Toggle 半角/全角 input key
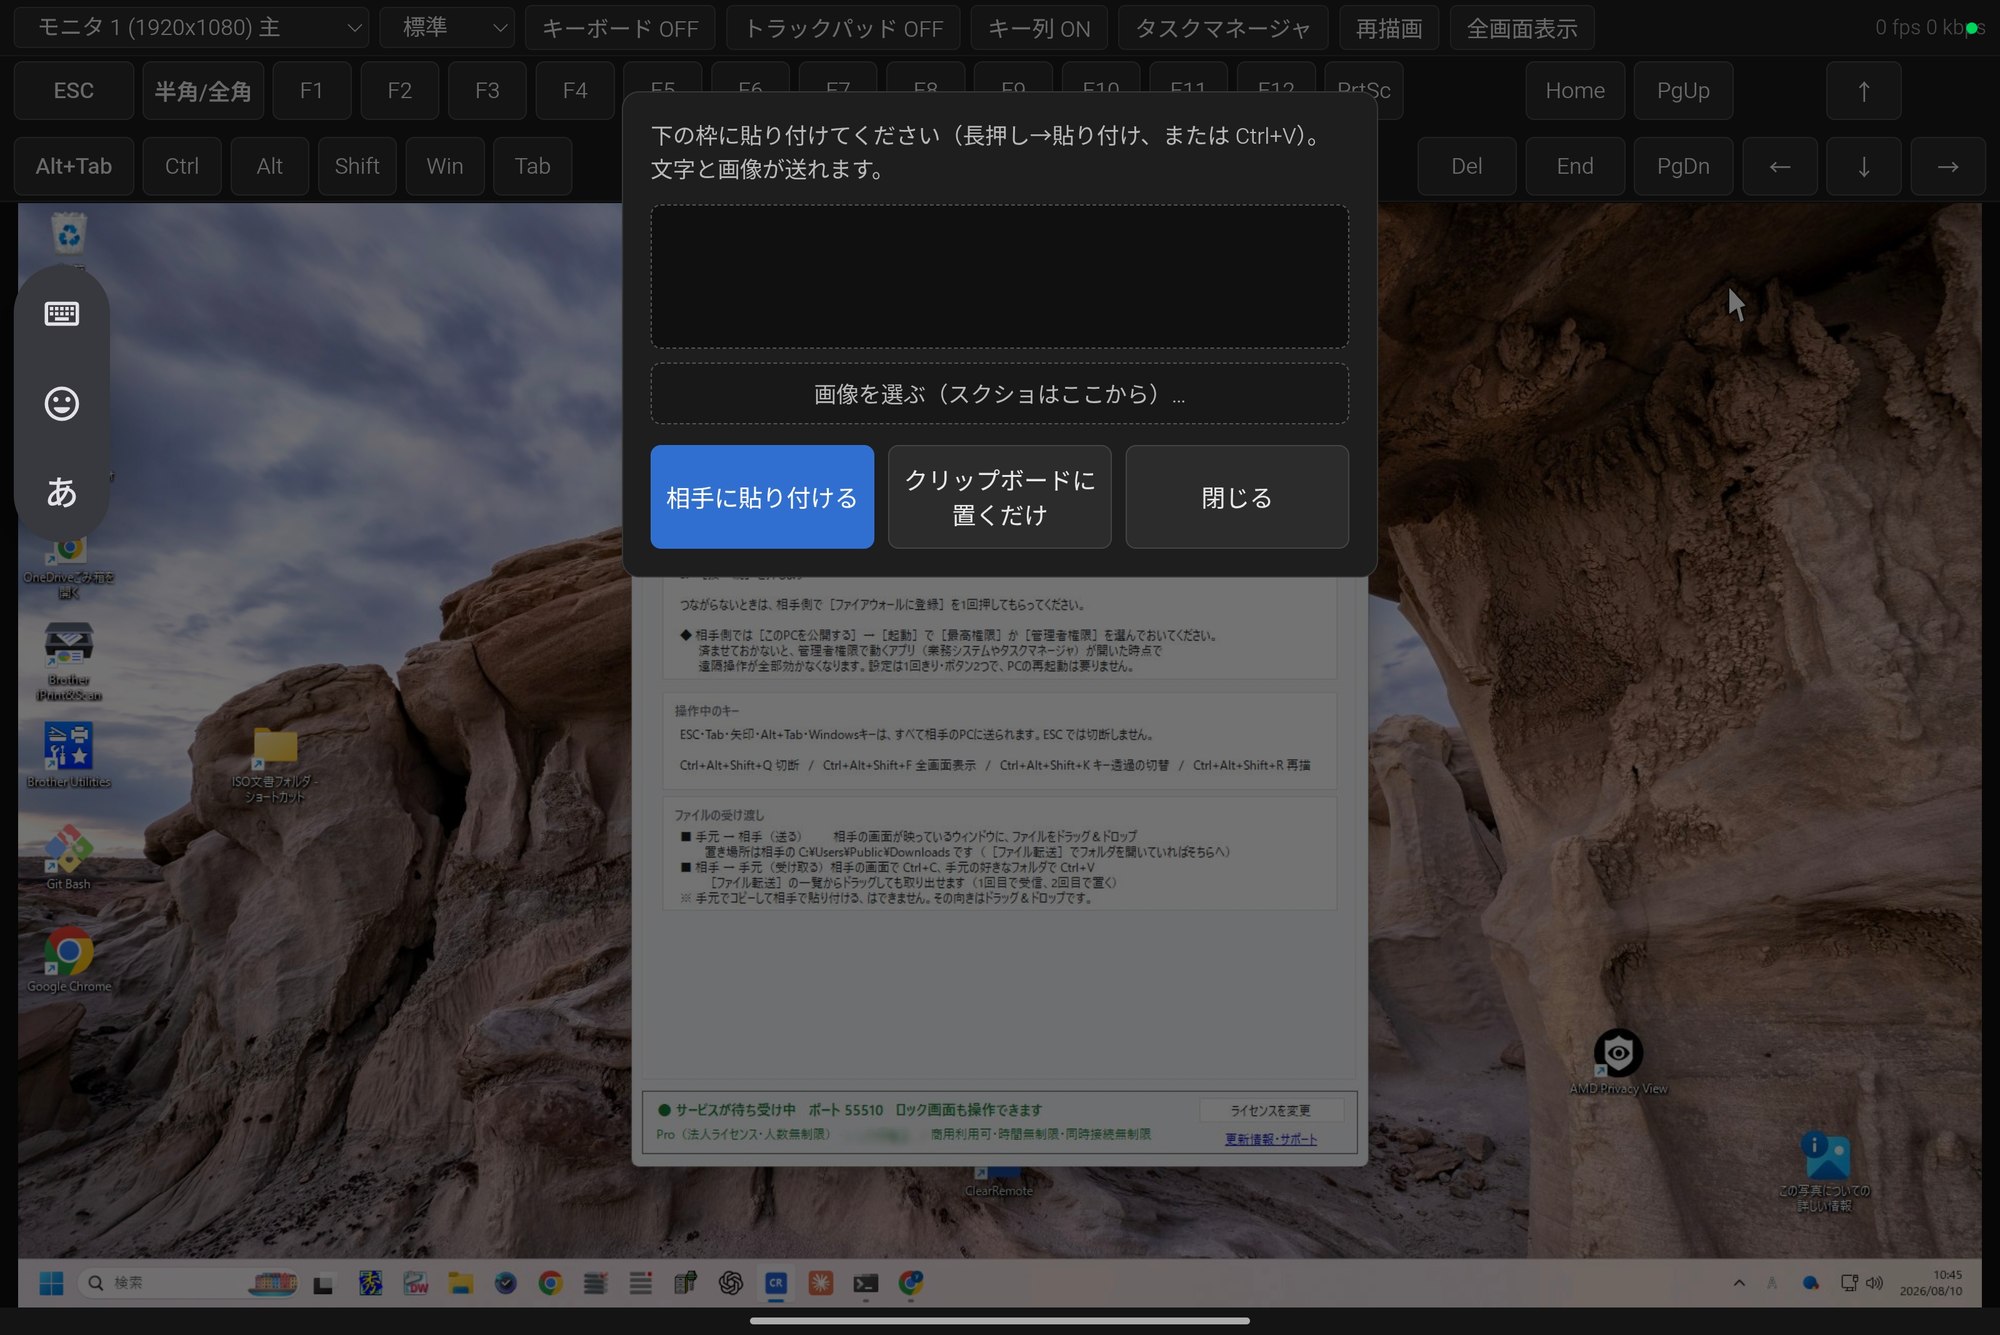Screen dimensions: 2000x1335 click(203, 91)
